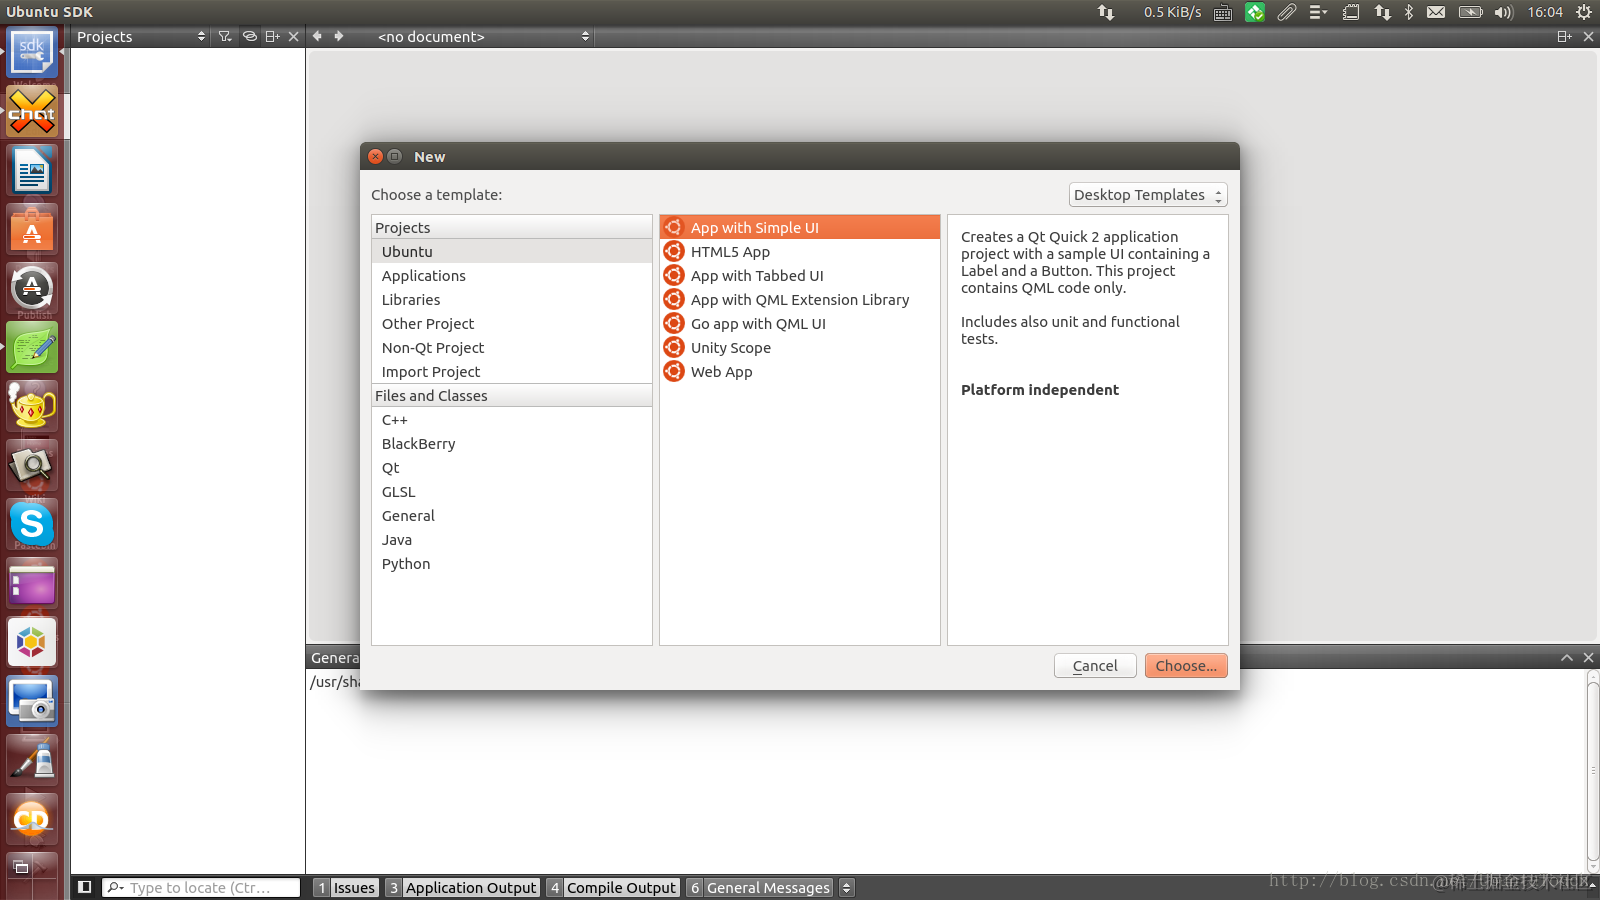The width and height of the screenshot is (1600, 900).
Task: Open the keyboard indicator in top panel
Action: (1223, 12)
